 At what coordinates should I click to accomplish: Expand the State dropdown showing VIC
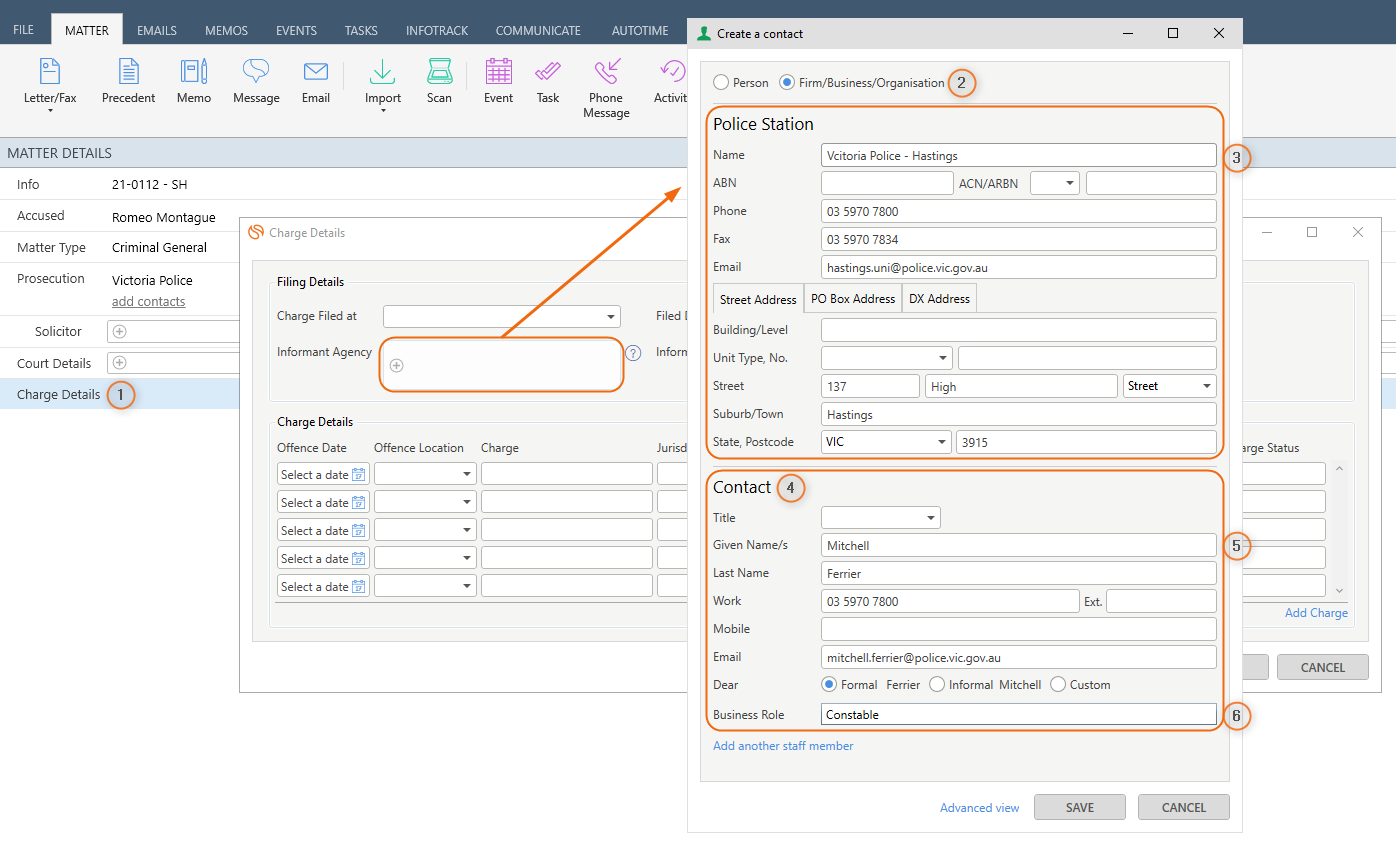(941, 442)
